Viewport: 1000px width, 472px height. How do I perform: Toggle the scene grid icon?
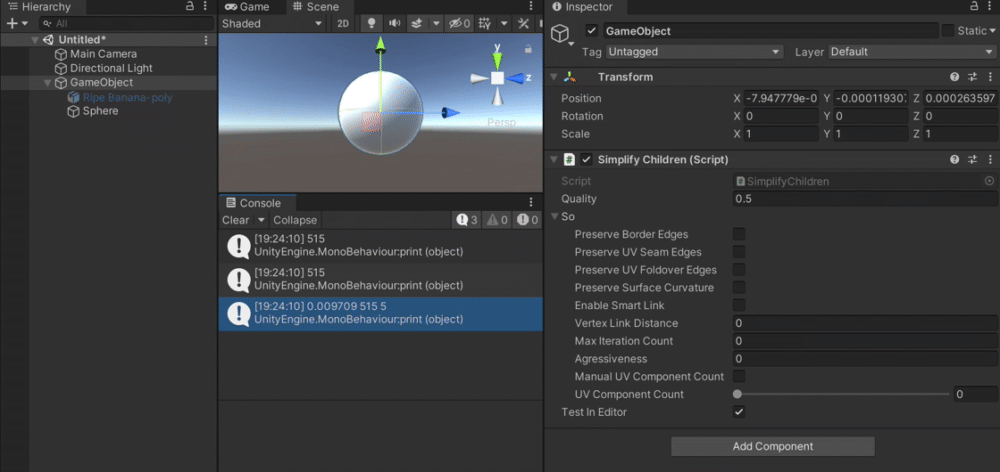tap(485, 24)
